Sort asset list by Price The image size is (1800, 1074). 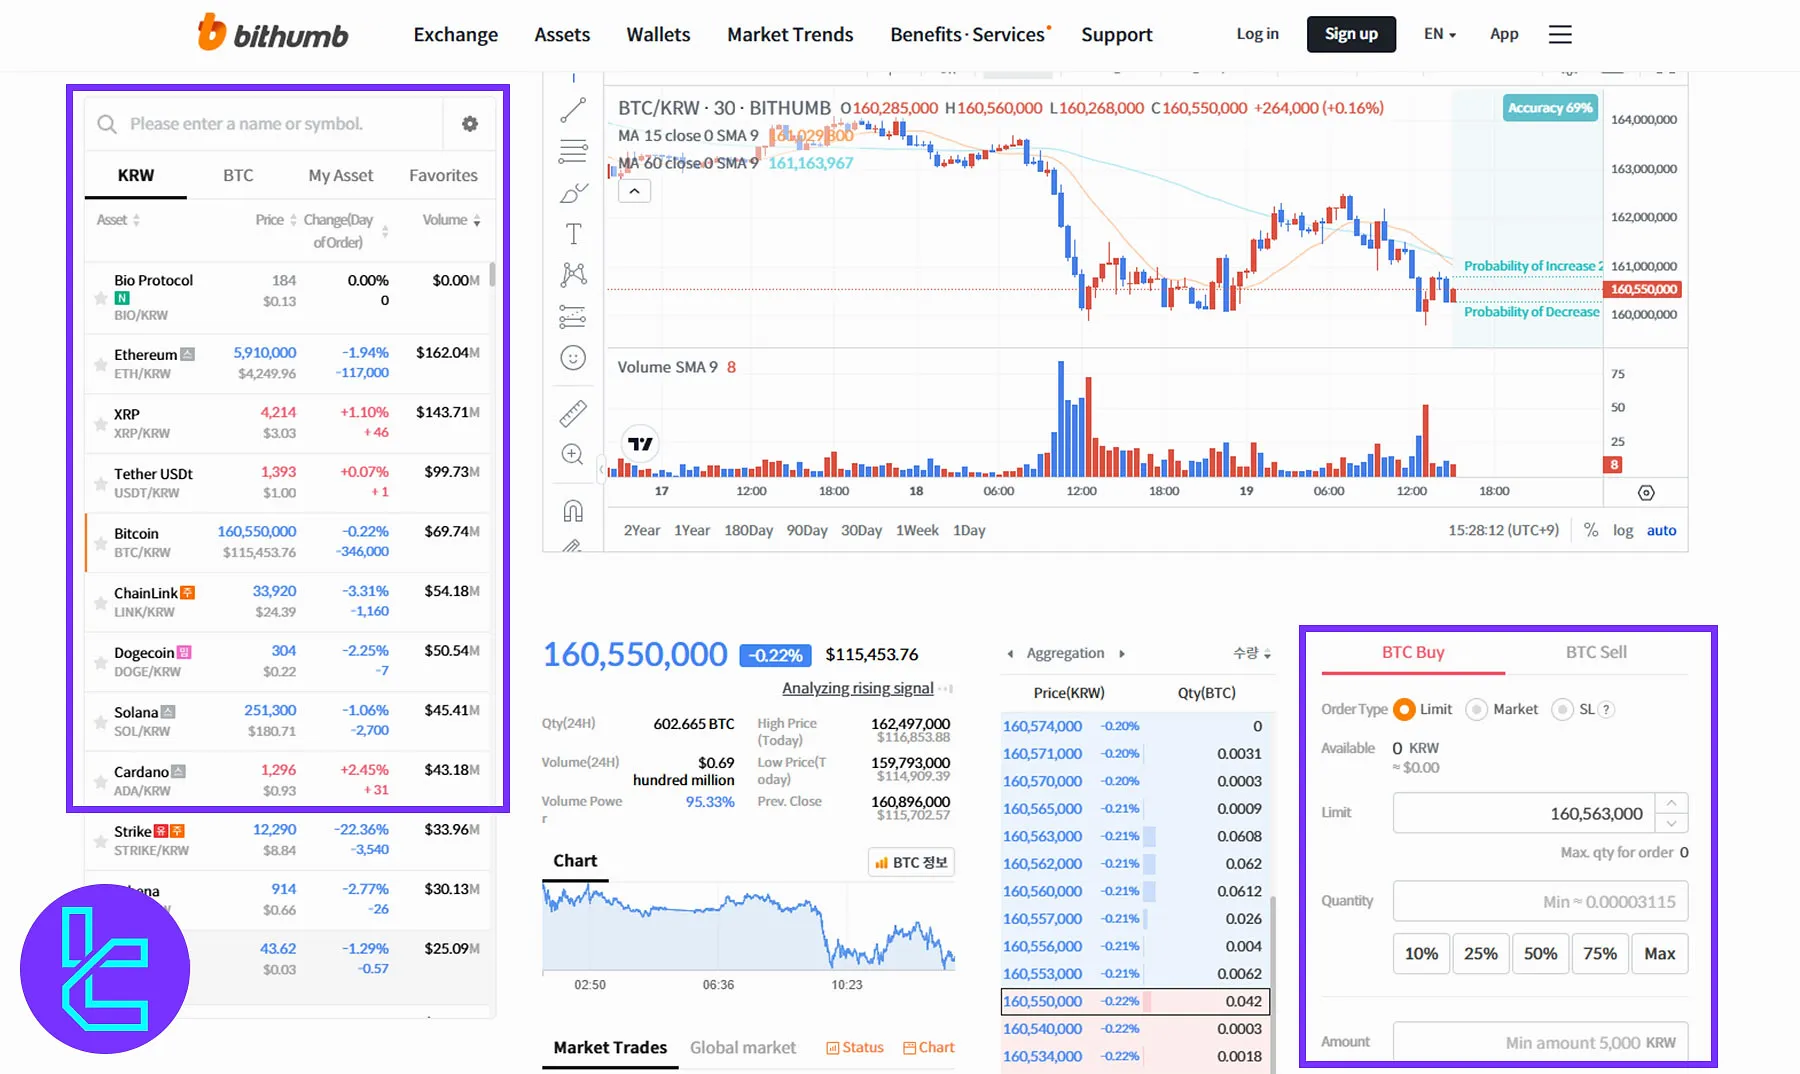coord(276,220)
